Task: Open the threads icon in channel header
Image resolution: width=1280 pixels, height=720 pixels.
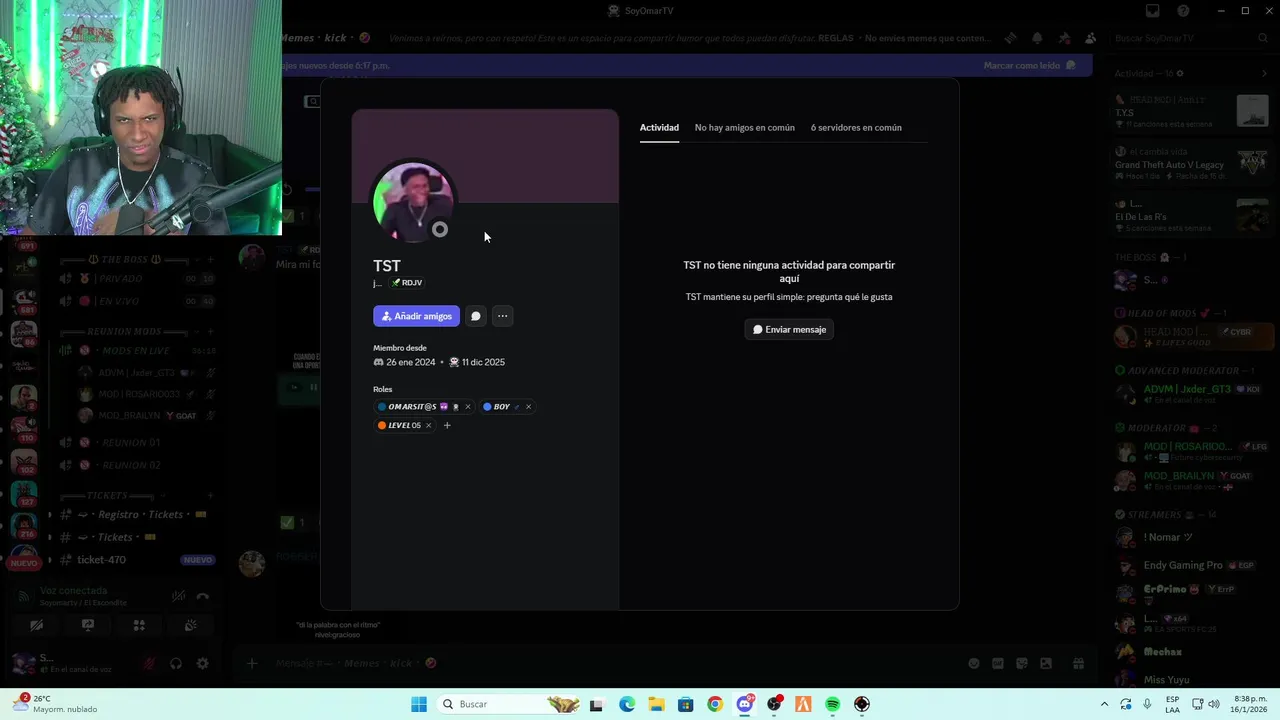Action: pos(1011,38)
